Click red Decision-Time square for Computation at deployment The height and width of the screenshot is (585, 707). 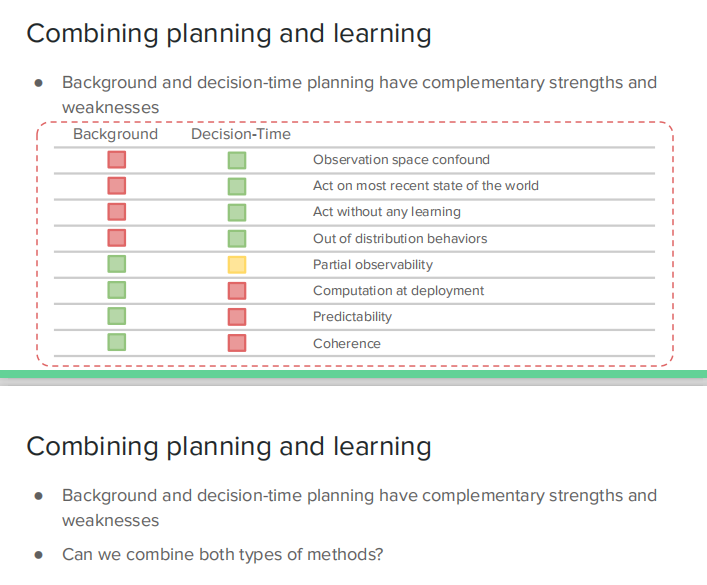pyautogui.click(x=237, y=291)
